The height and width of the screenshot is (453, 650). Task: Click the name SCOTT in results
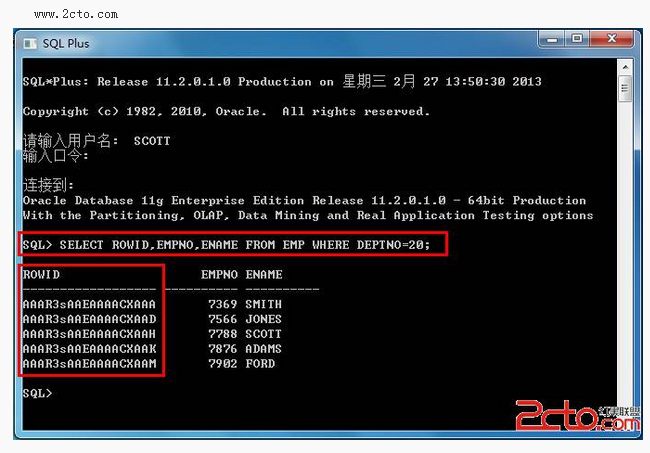(x=263, y=334)
